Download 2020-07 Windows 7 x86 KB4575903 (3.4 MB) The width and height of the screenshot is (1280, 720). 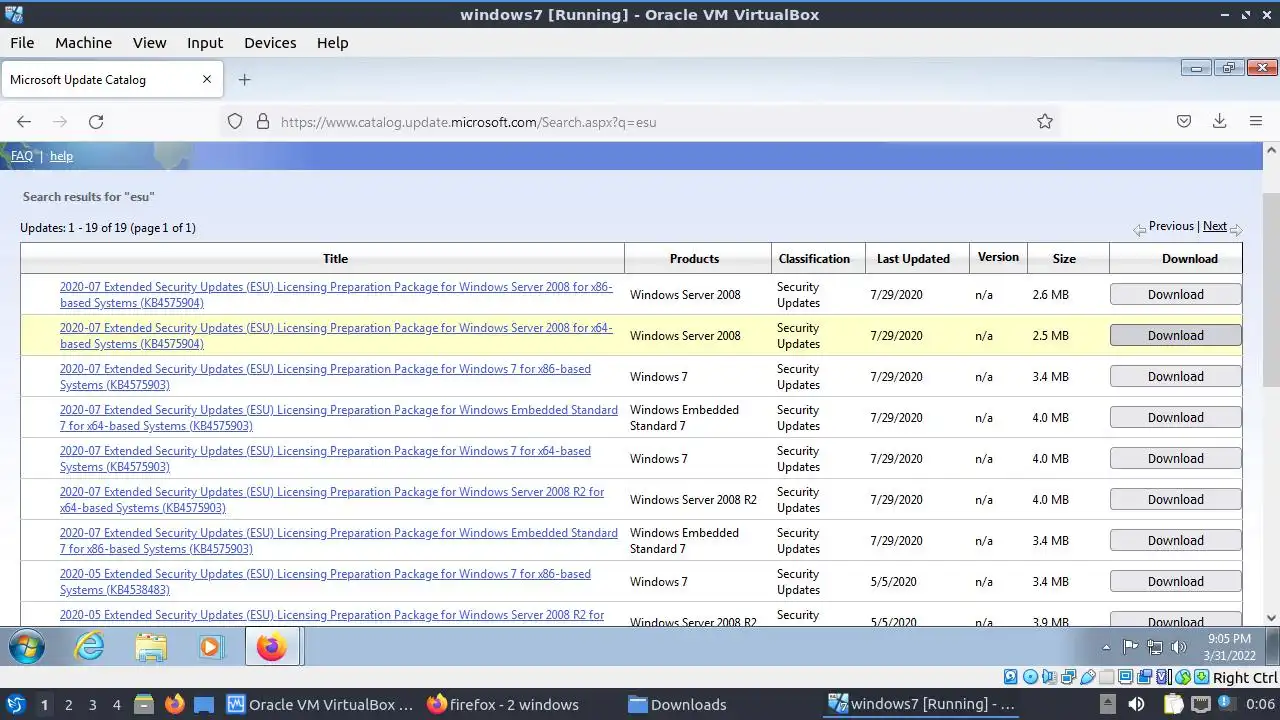tap(1176, 377)
